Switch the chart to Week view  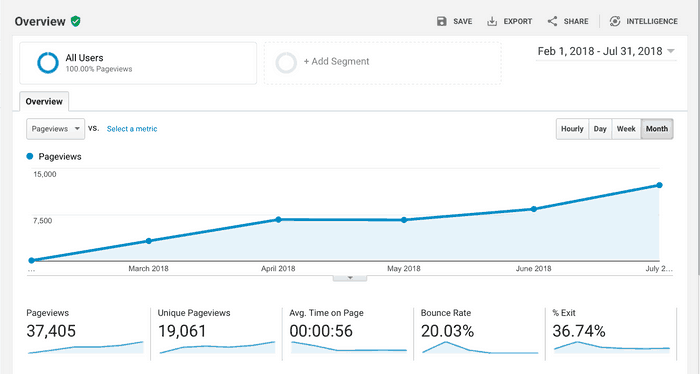[626, 129]
